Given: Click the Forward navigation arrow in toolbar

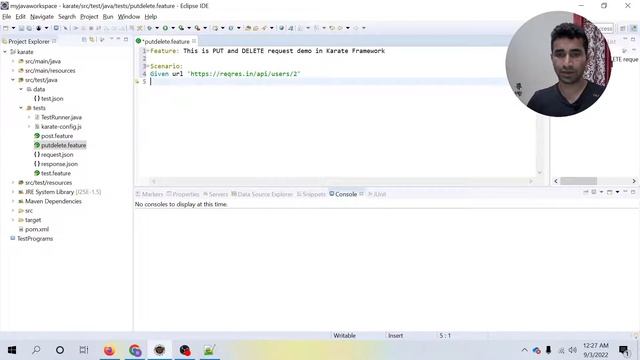Looking at the screenshot, I should point(356,28).
